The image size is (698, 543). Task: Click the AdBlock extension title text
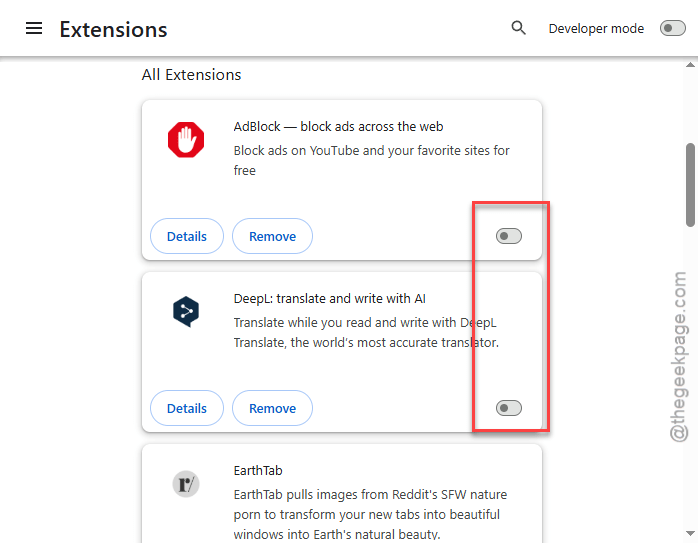[x=338, y=126]
